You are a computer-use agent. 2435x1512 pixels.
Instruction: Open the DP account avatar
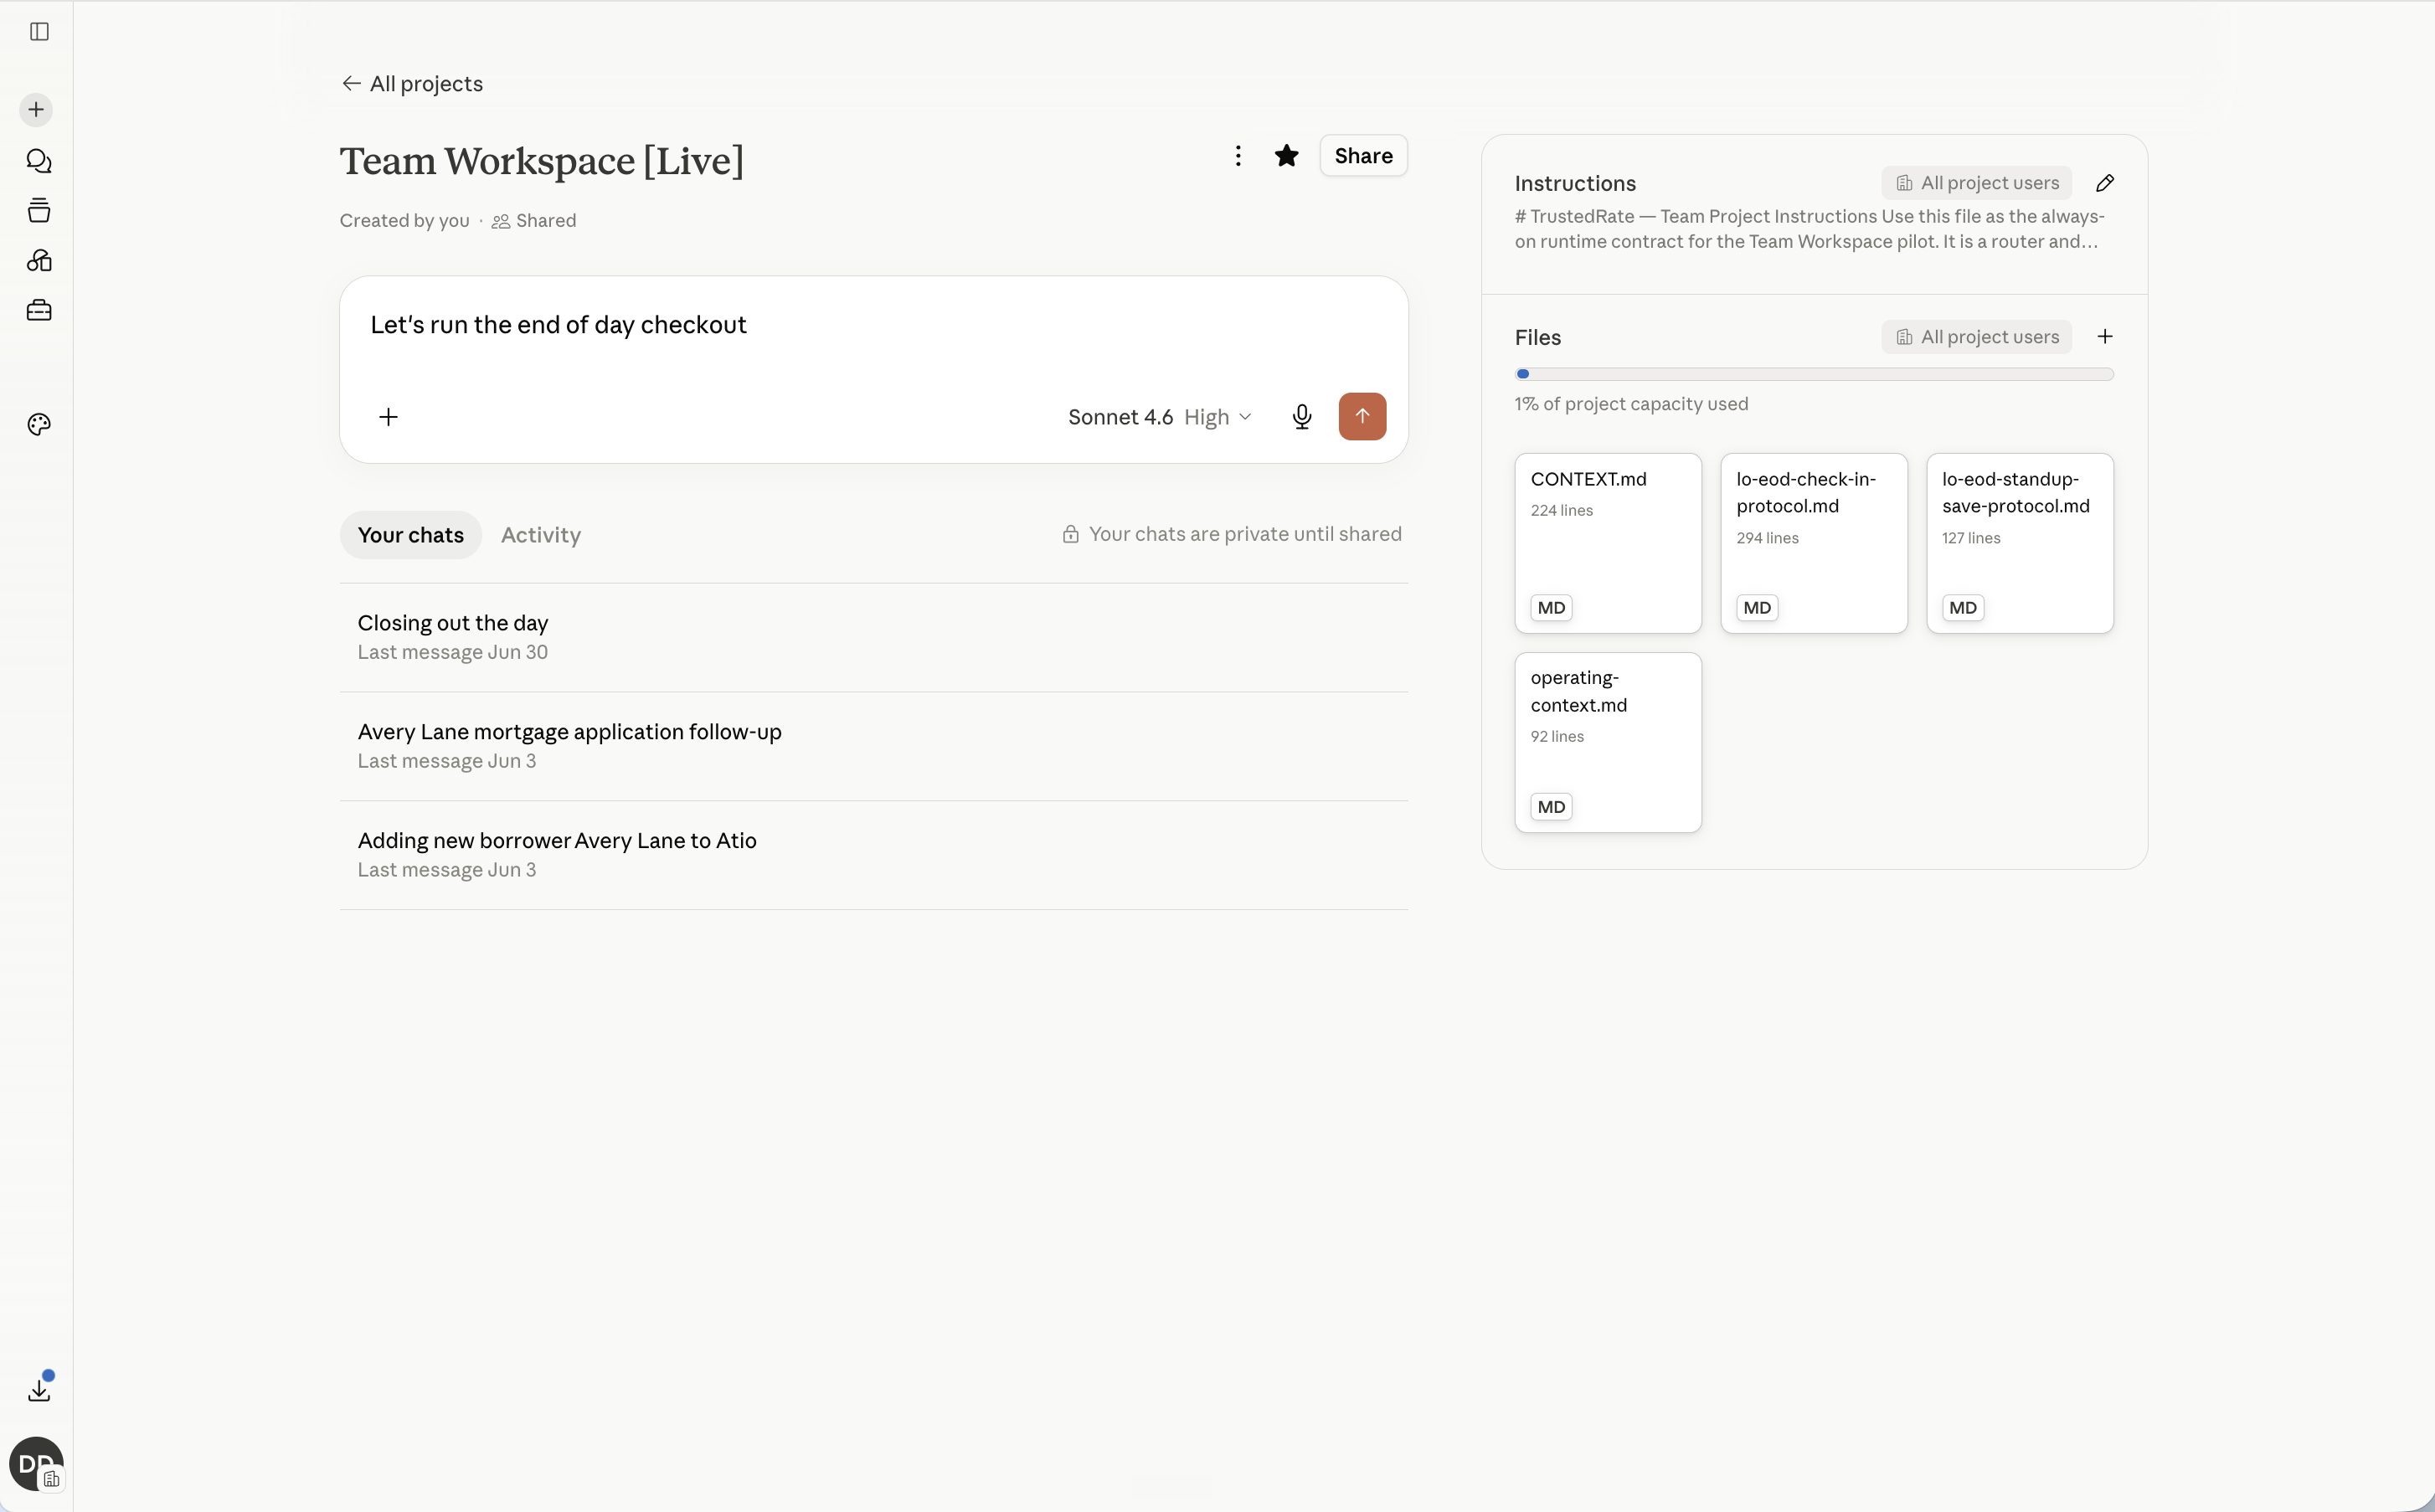pyautogui.click(x=36, y=1465)
